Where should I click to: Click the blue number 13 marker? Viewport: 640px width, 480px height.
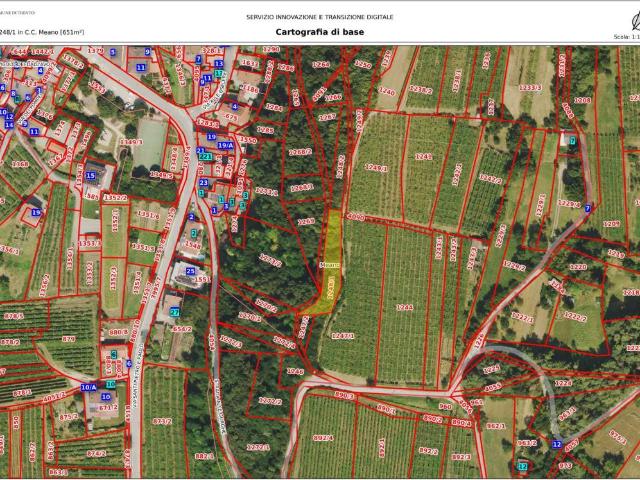click(x=219, y=63)
